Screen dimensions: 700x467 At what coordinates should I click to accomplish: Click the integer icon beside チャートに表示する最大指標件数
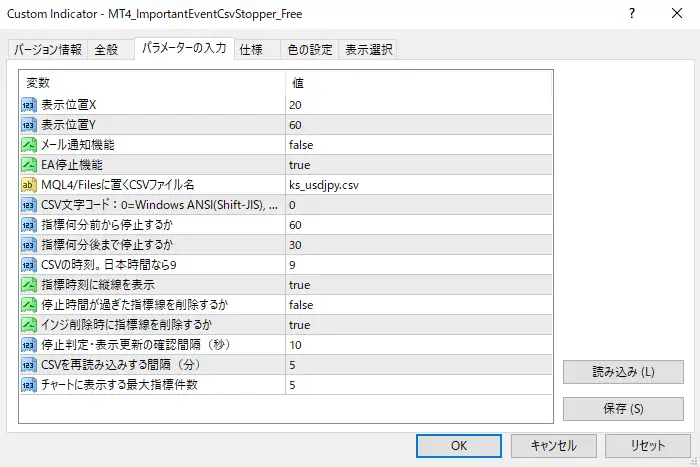29,385
